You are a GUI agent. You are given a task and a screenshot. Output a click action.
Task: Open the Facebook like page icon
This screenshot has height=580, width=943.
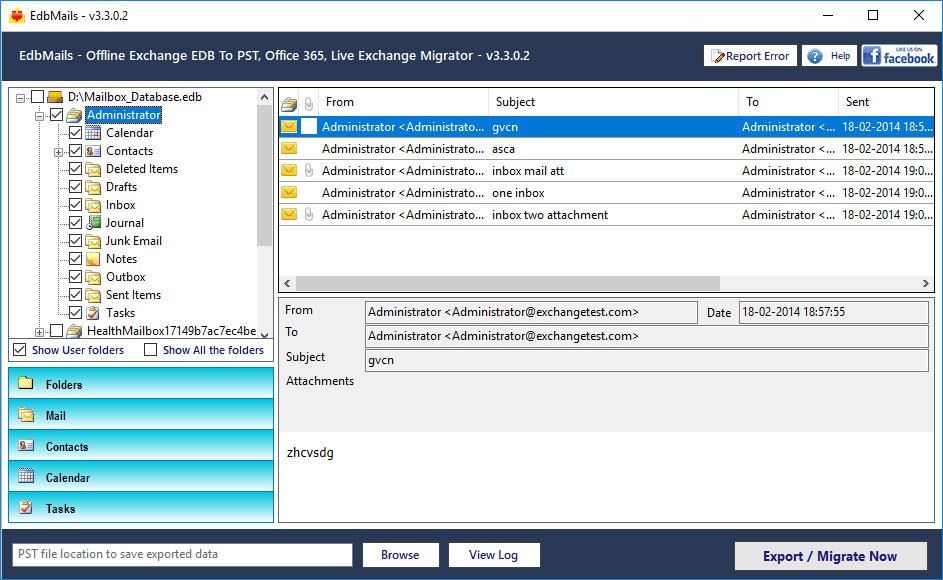coord(898,55)
